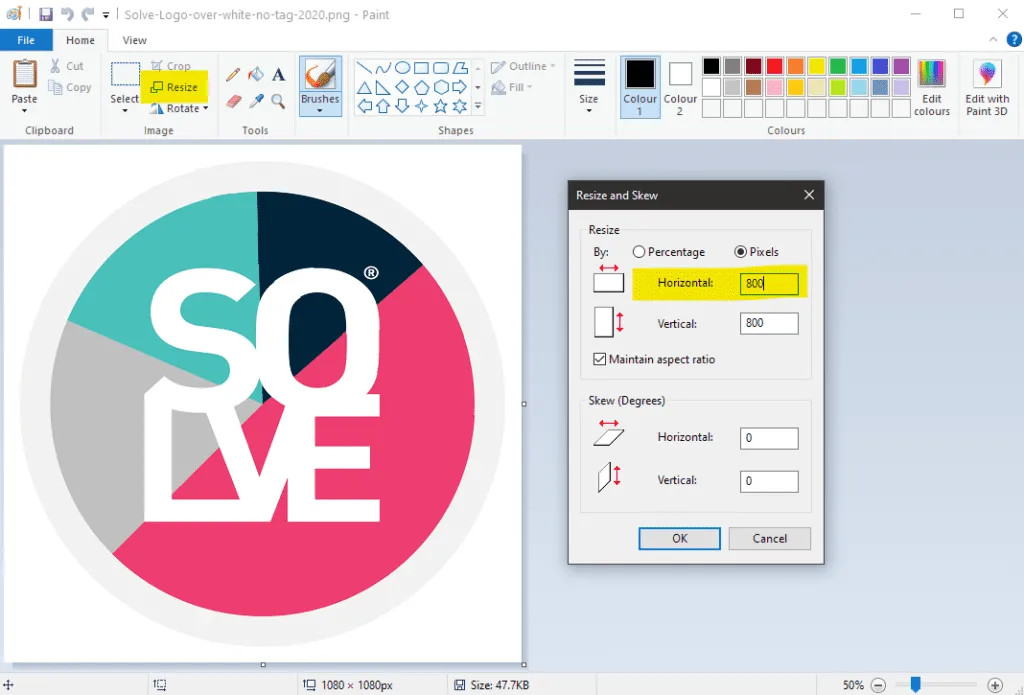Choose the Triangle shape
Screen dimensions: 1024x695
tap(364, 87)
